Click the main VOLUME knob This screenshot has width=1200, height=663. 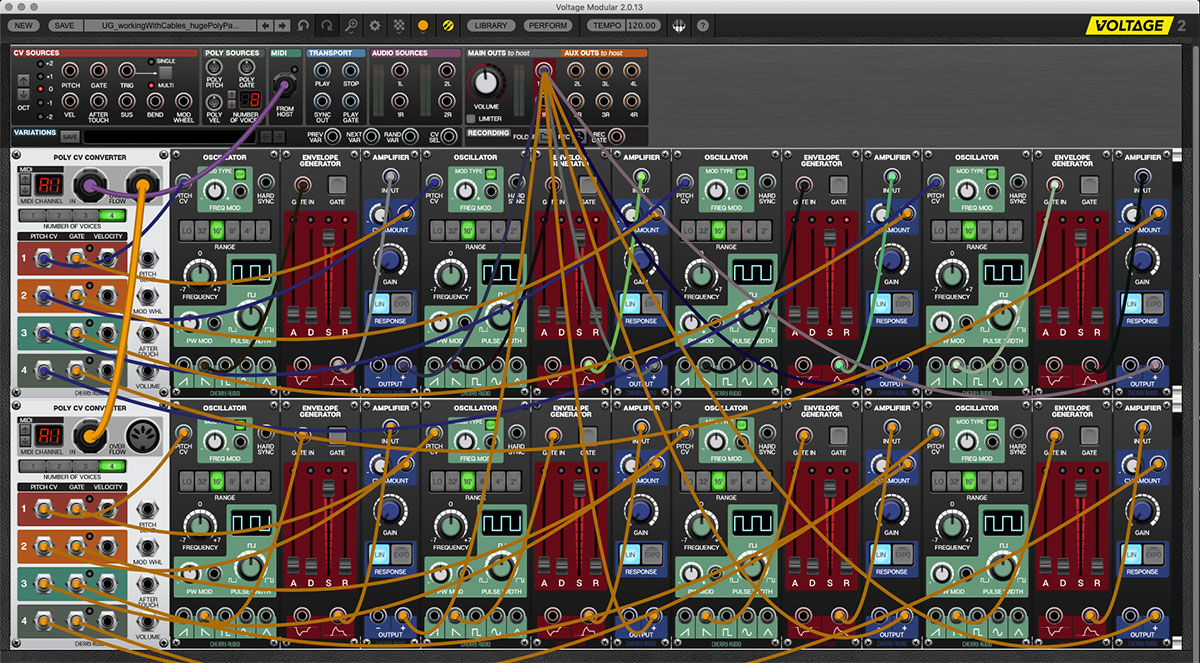(x=487, y=83)
